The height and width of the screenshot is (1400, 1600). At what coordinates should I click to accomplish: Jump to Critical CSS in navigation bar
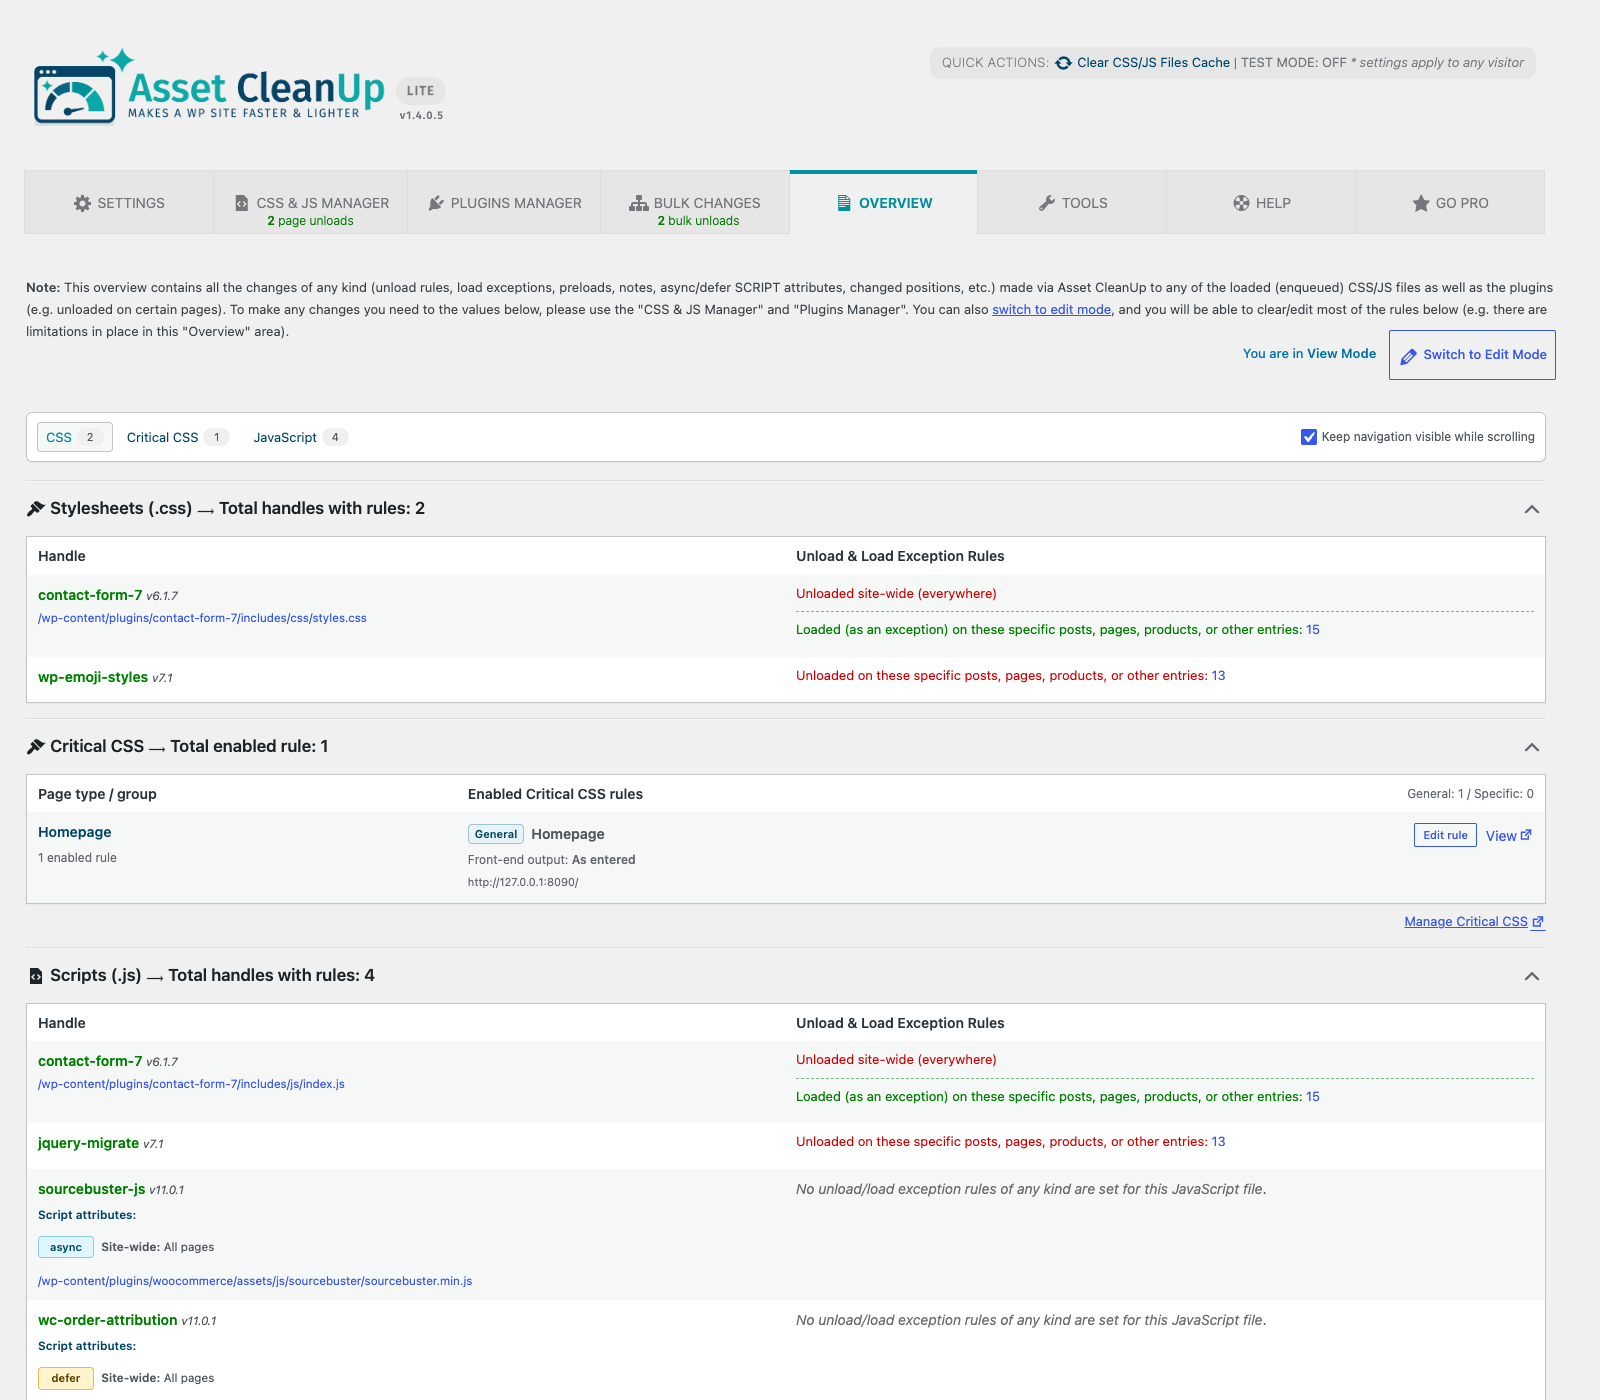[178, 437]
